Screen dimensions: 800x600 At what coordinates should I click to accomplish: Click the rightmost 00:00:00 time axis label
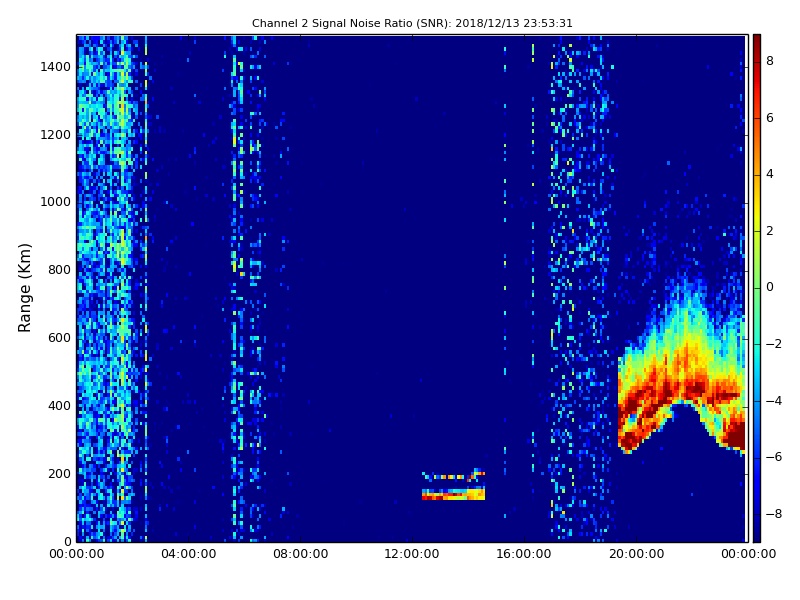(748, 554)
